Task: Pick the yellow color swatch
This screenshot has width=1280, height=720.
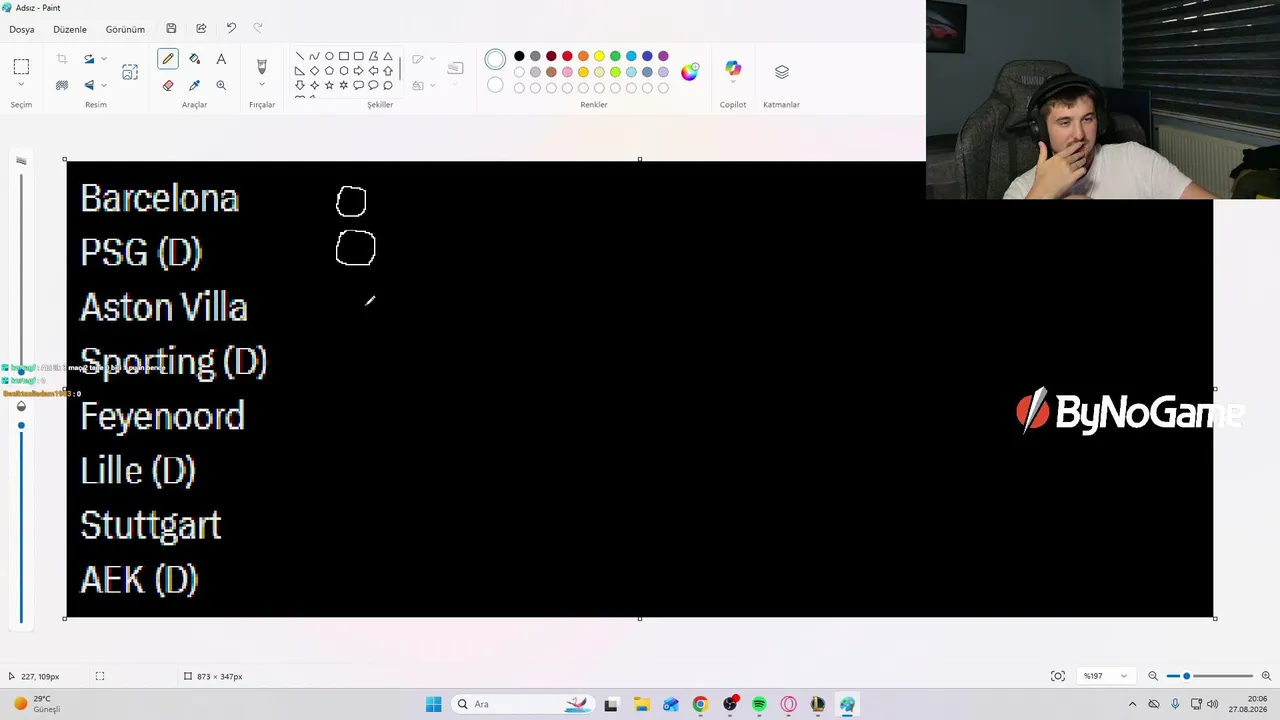Action: coord(599,56)
